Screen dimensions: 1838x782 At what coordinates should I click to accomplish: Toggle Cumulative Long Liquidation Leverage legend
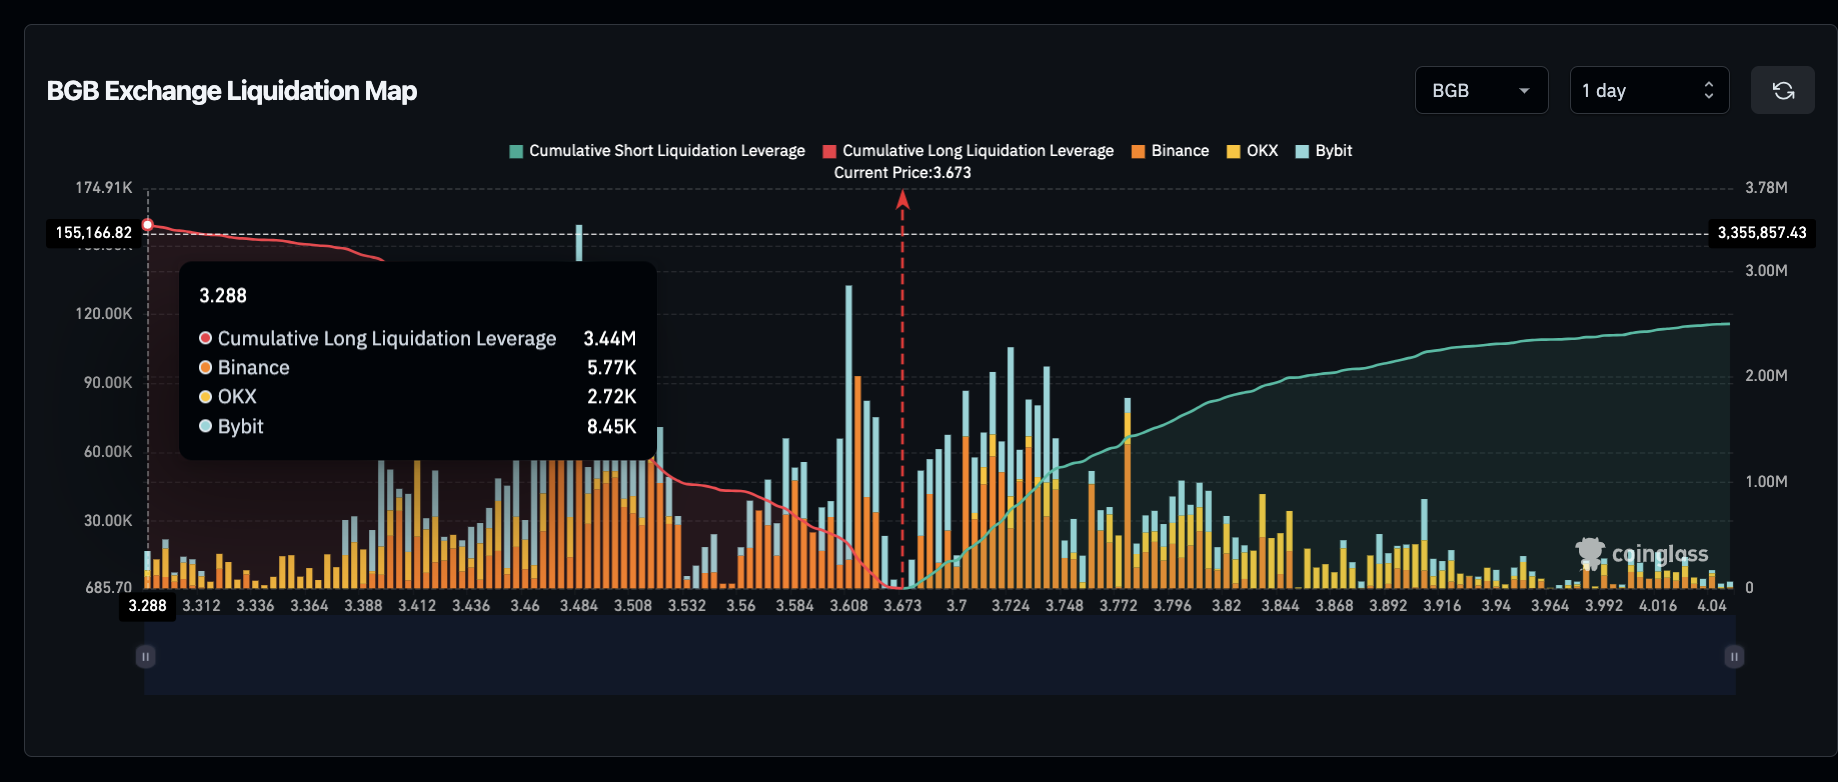[x=968, y=151]
